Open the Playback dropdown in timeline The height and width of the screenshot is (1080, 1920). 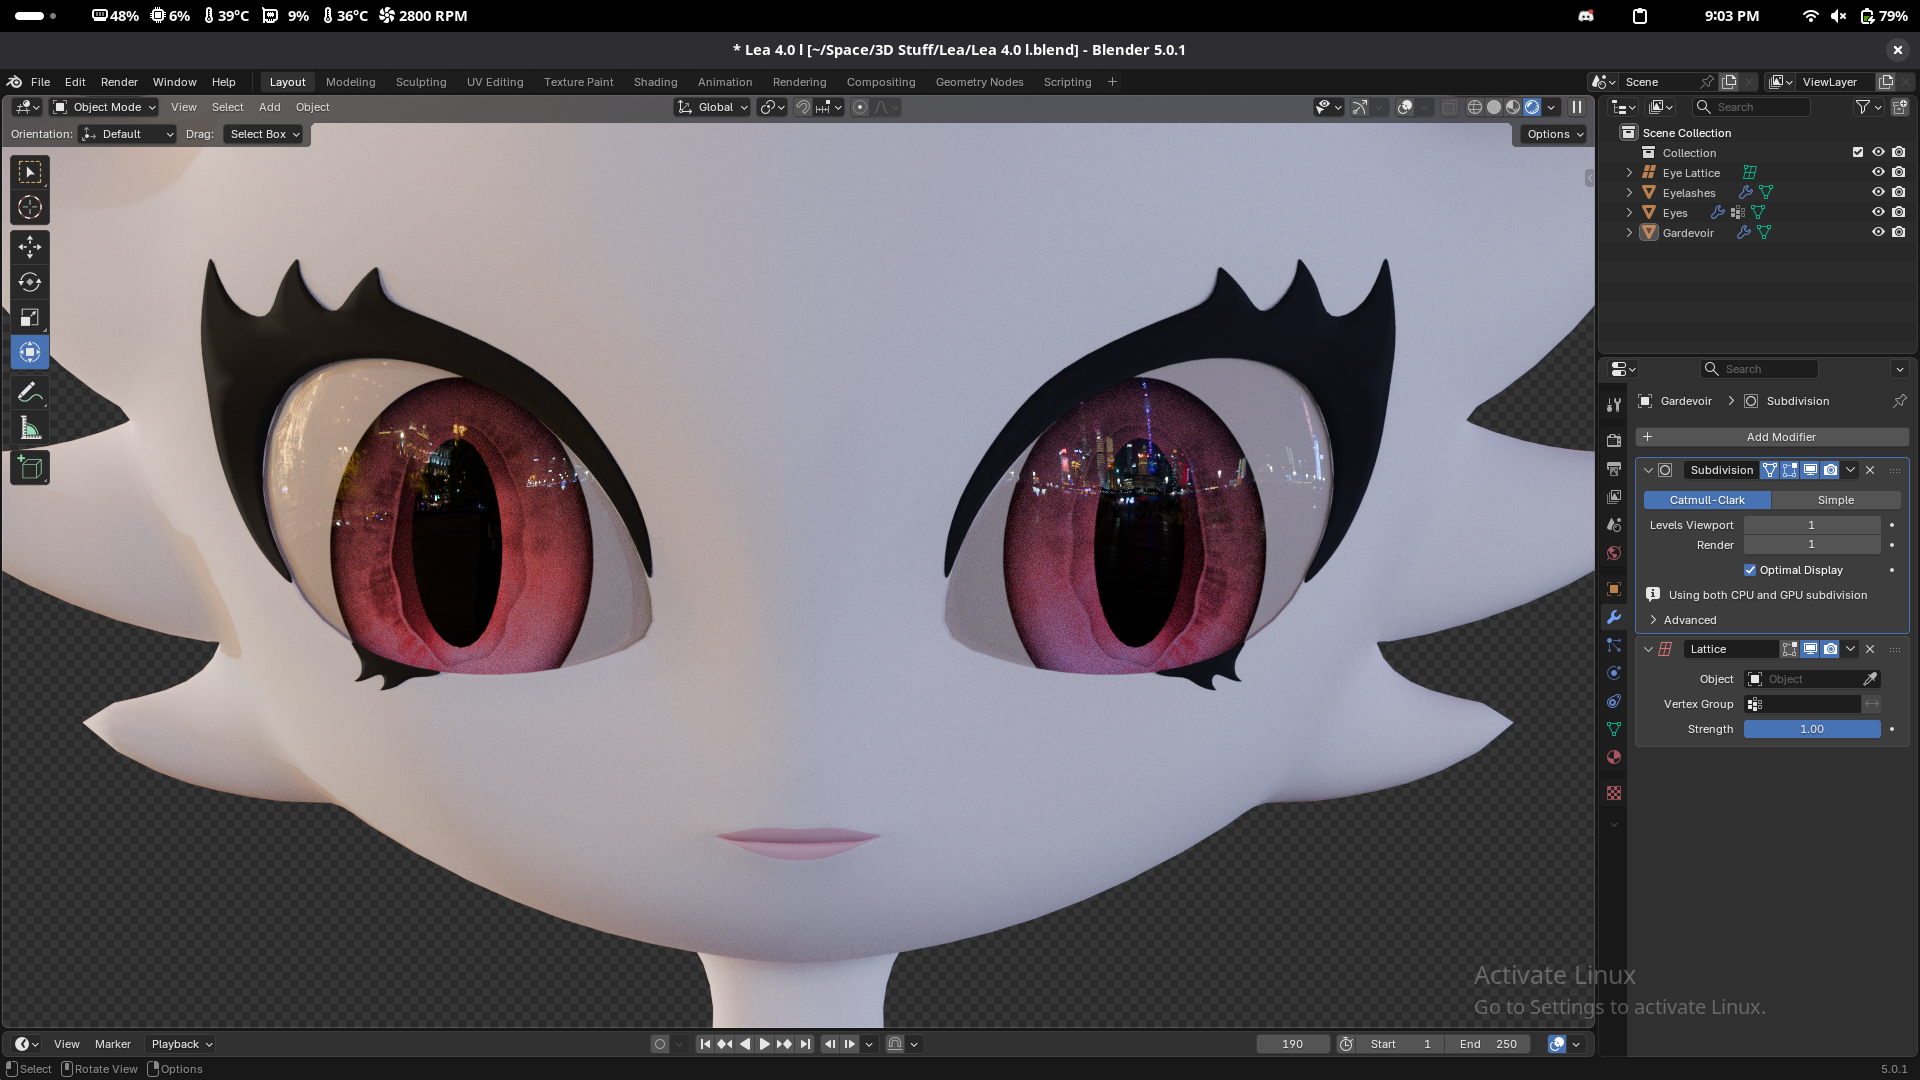coord(182,1044)
